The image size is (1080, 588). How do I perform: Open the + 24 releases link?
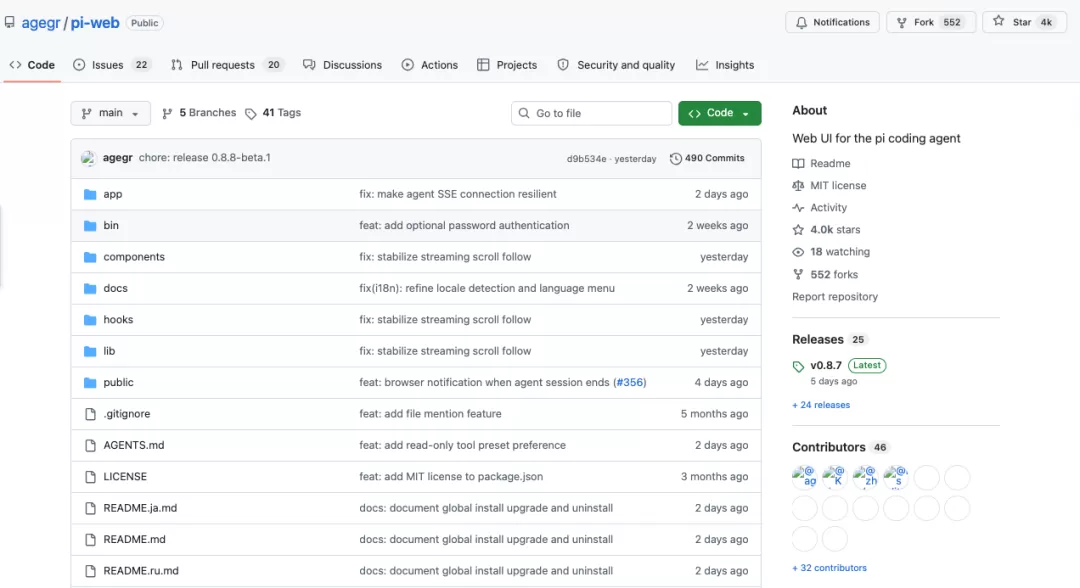(x=821, y=405)
